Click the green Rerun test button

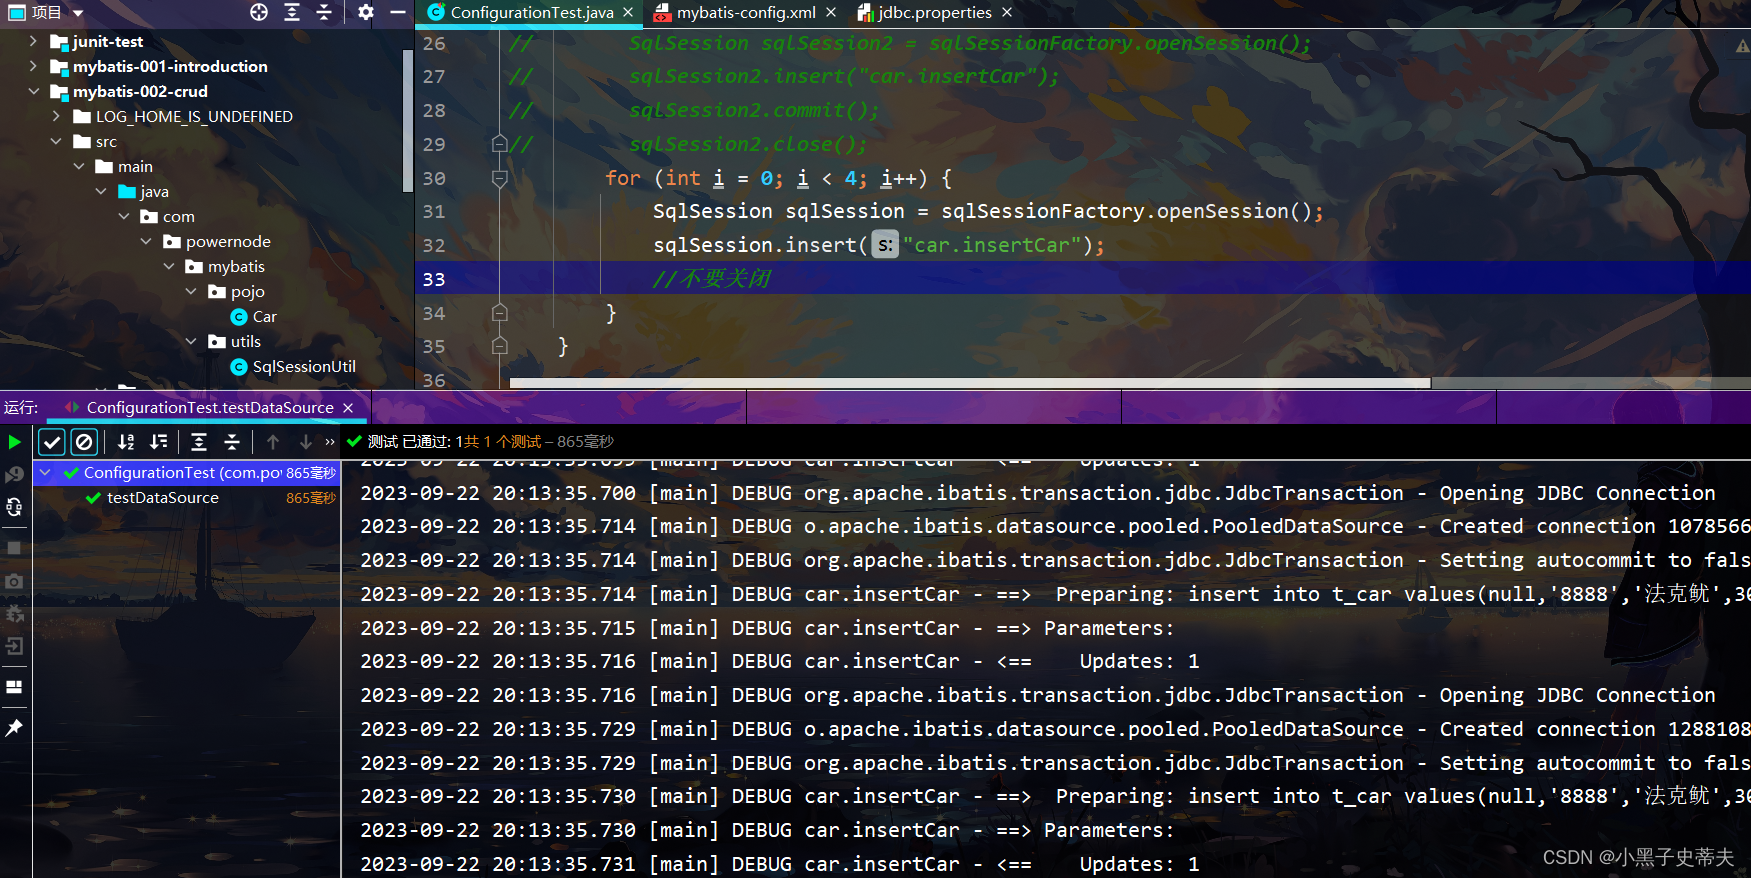tap(14, 441)
